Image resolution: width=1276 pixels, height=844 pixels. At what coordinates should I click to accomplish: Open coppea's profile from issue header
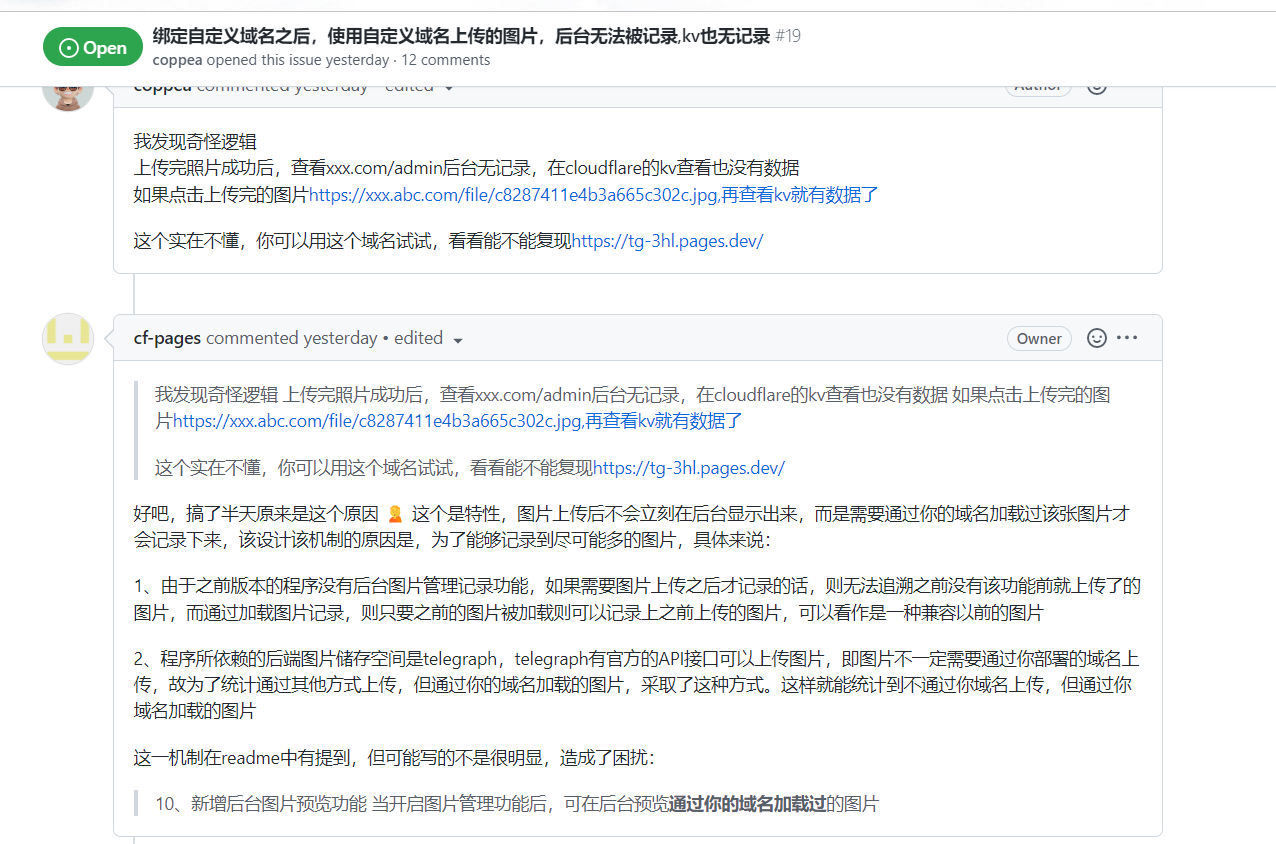(x=178, y=60)
